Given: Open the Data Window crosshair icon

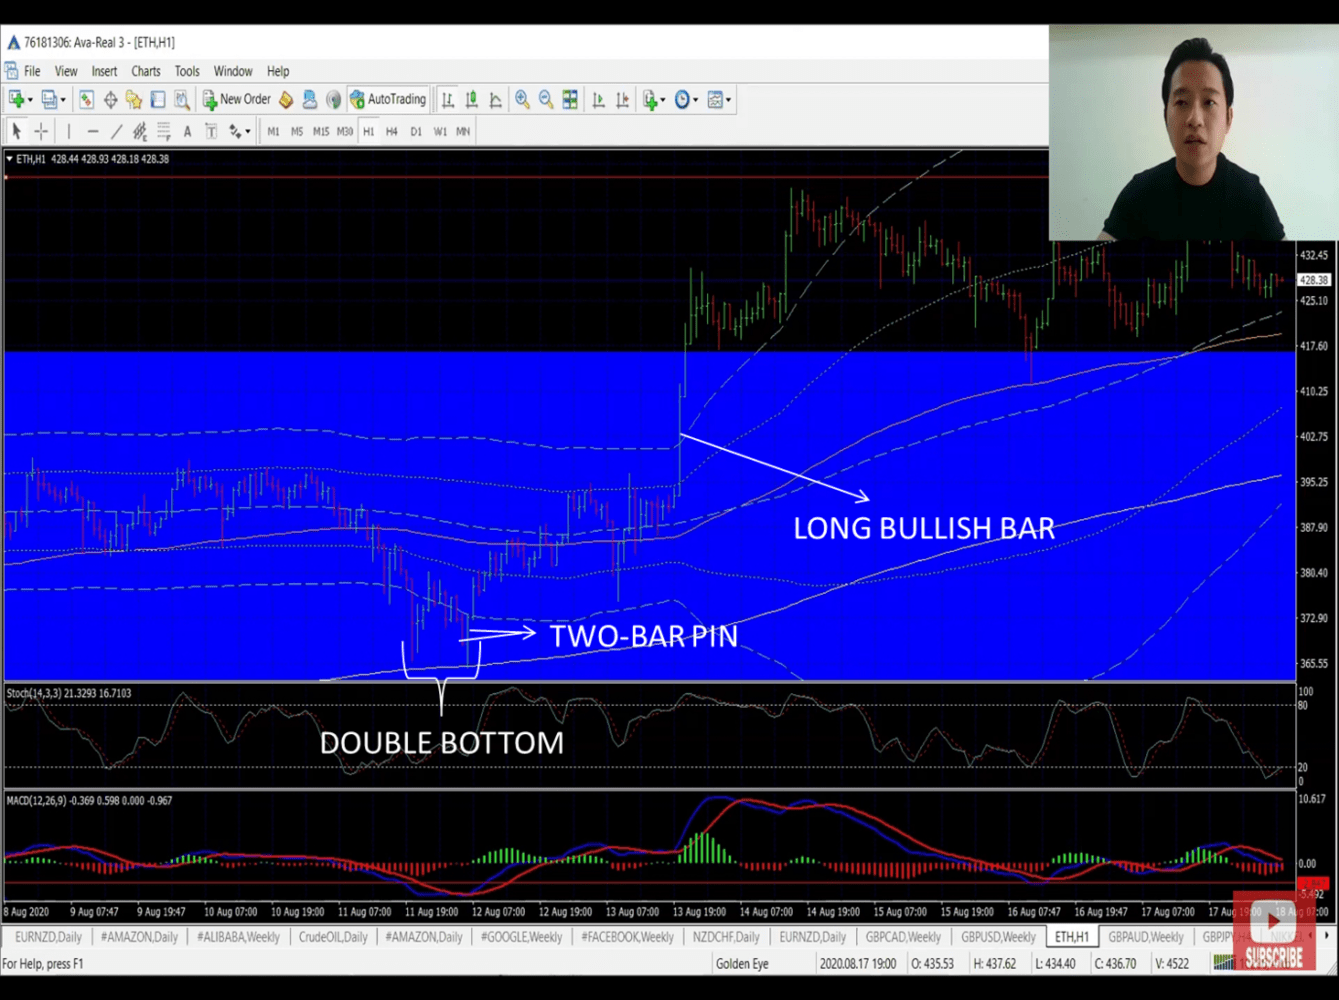Looking at the screenshot, I should 110,100.
